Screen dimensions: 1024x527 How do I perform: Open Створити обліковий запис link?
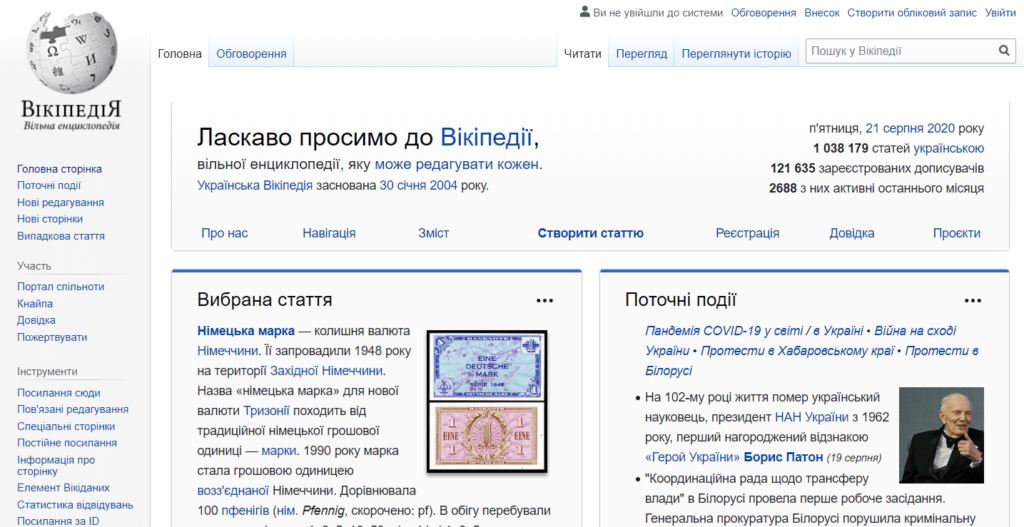pyautogui.click(x=911, y=13)
